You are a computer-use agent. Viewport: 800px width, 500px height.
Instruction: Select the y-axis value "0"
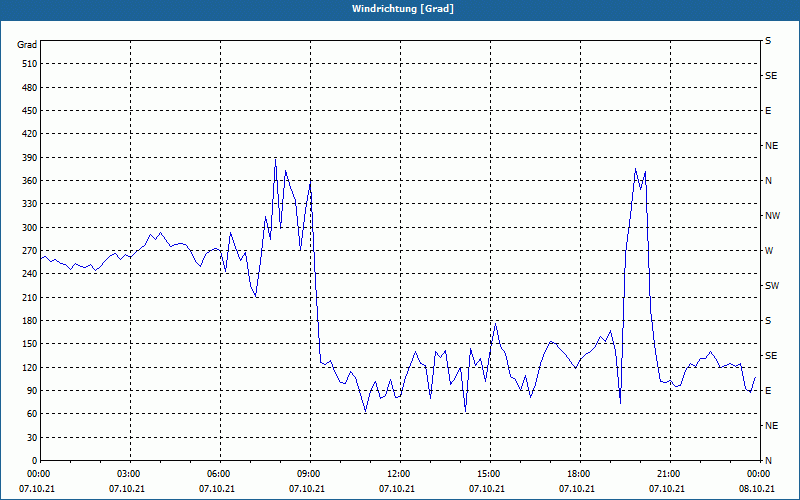pyautogui.click(x=35, y=461)
